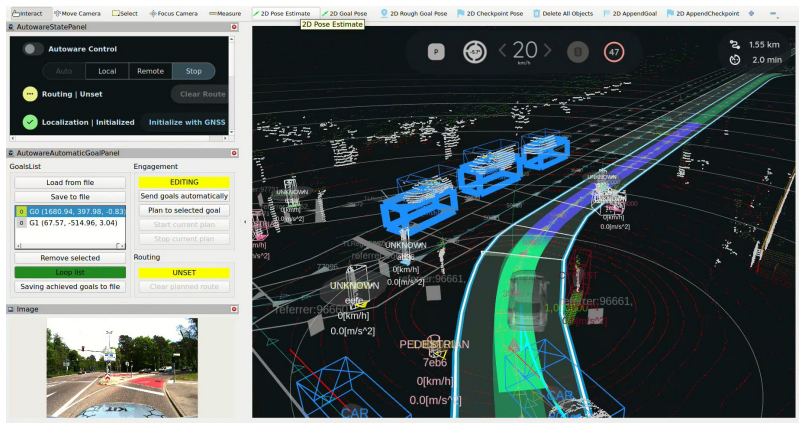
Task: Click the green Loop list button
Action: [70, 272]
